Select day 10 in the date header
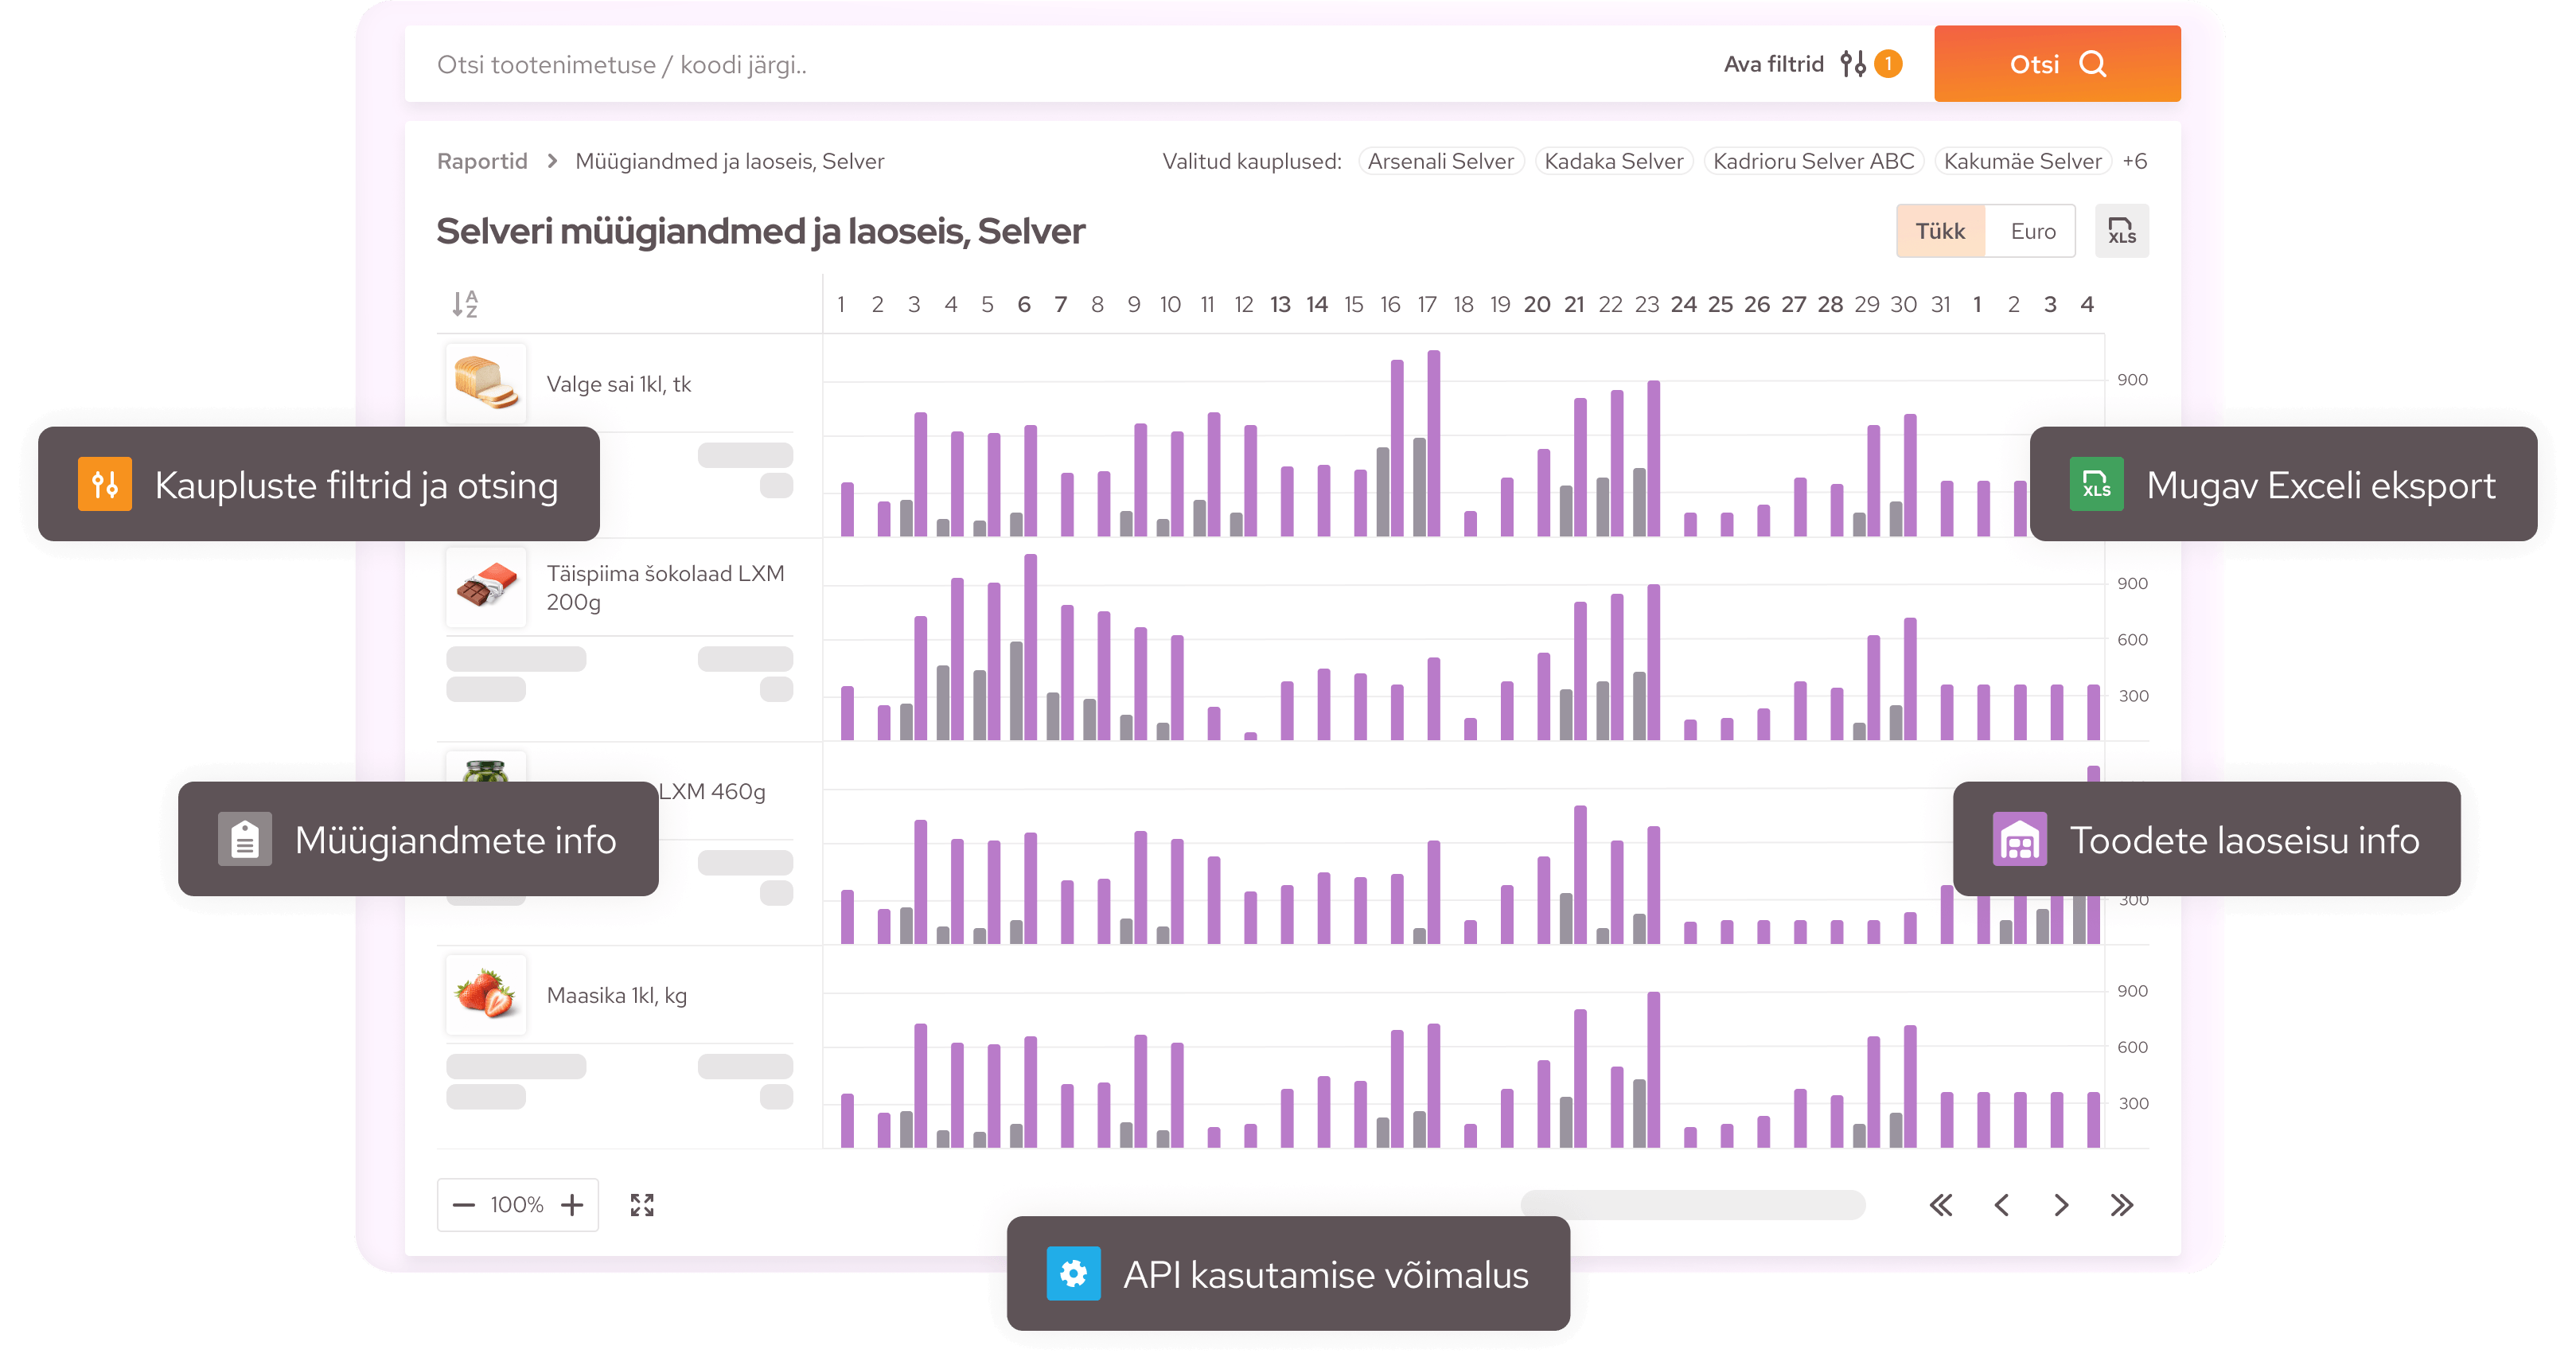The width and height of the screenshot is (2576, 1369). point(1170,304)
